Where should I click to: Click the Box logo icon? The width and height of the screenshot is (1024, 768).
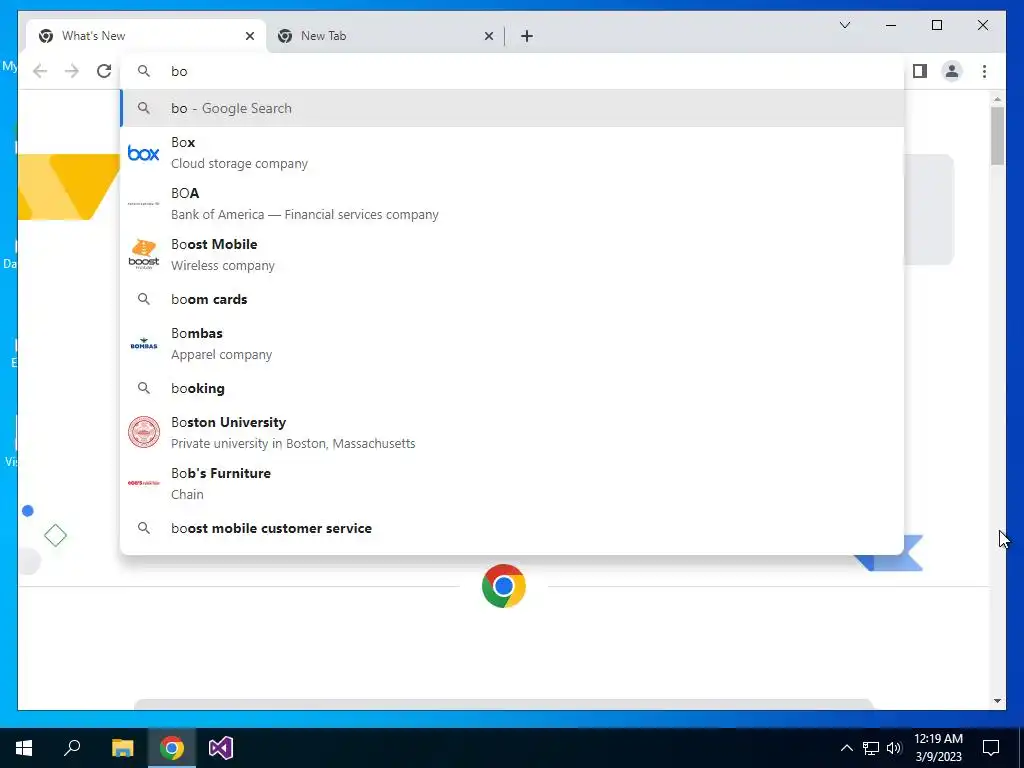point(144,153)
